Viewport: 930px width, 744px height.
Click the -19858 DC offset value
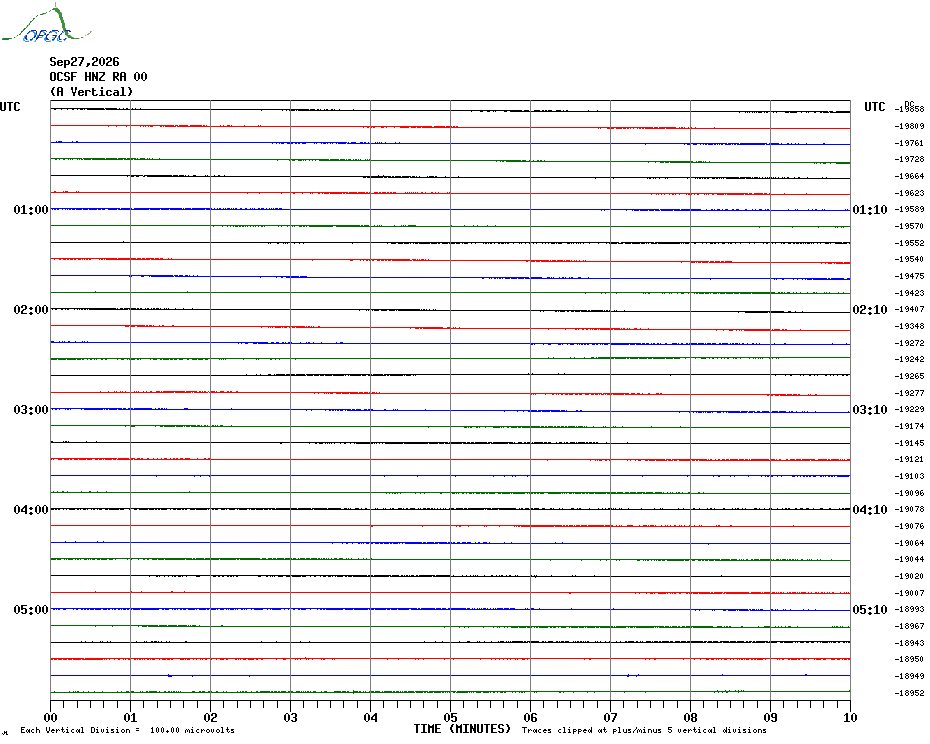910,109
